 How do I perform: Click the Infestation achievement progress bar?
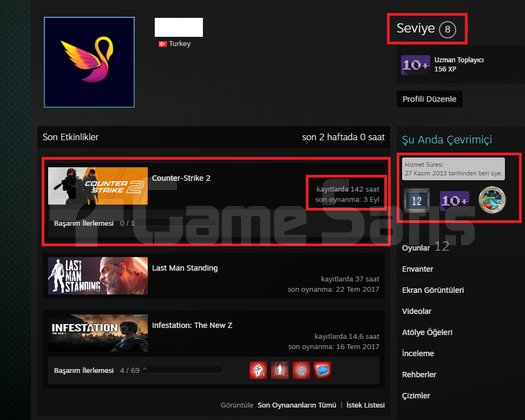pos(182,370)
